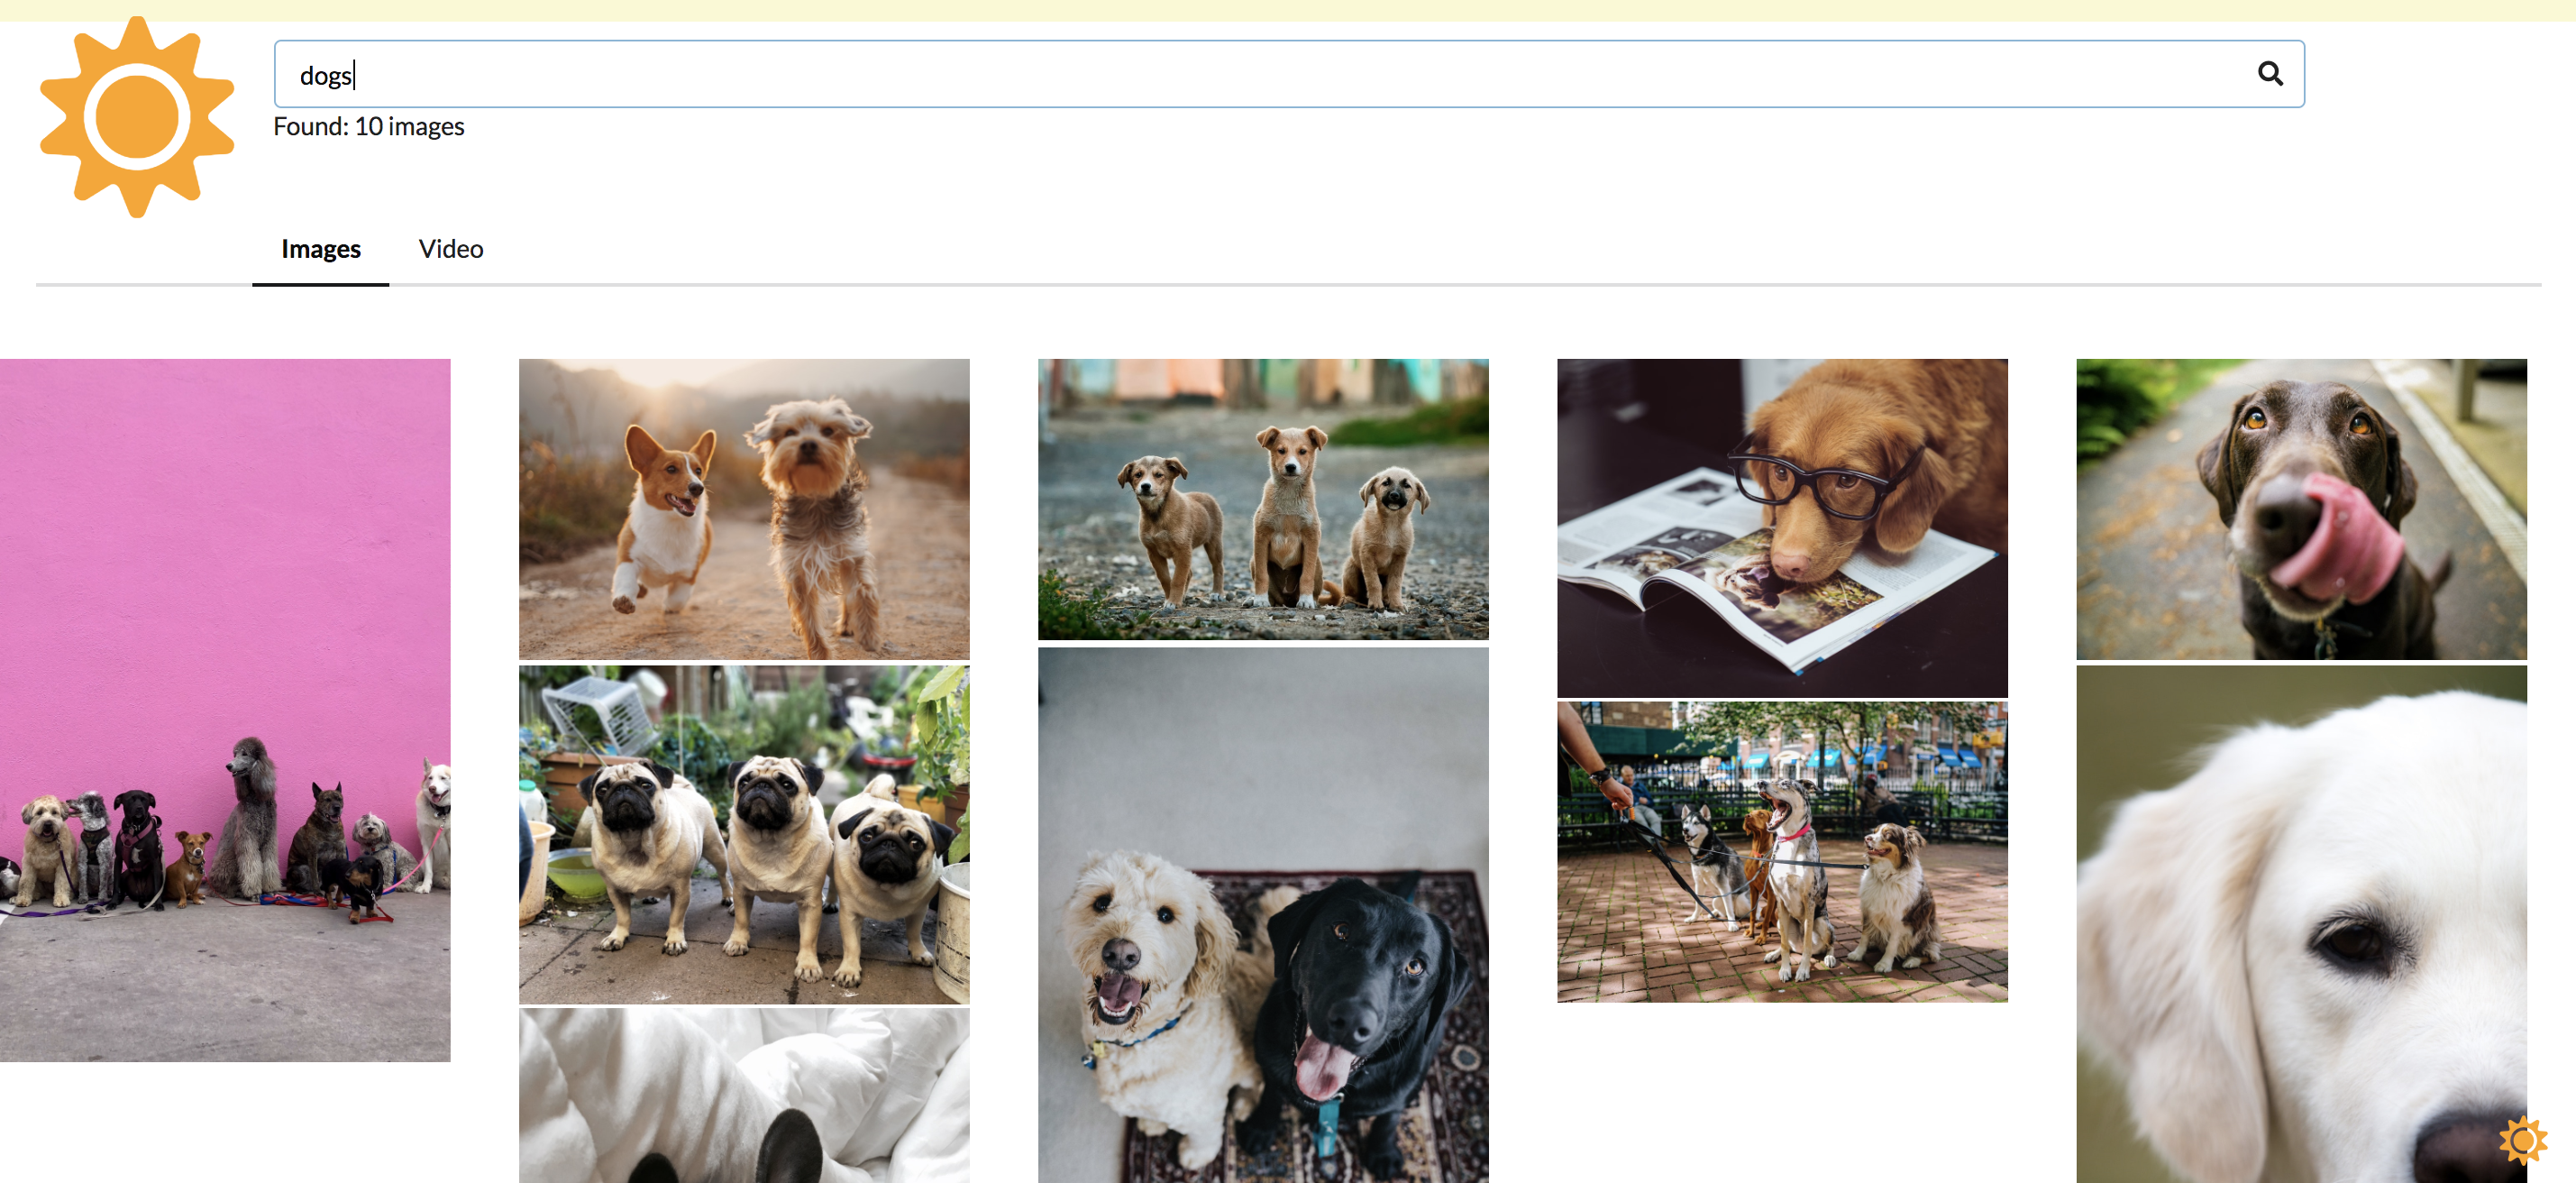The width and height of the screenshot is (2576, 1183).
Task: Open the white dog close-up photo
Action: (2300, 925)
